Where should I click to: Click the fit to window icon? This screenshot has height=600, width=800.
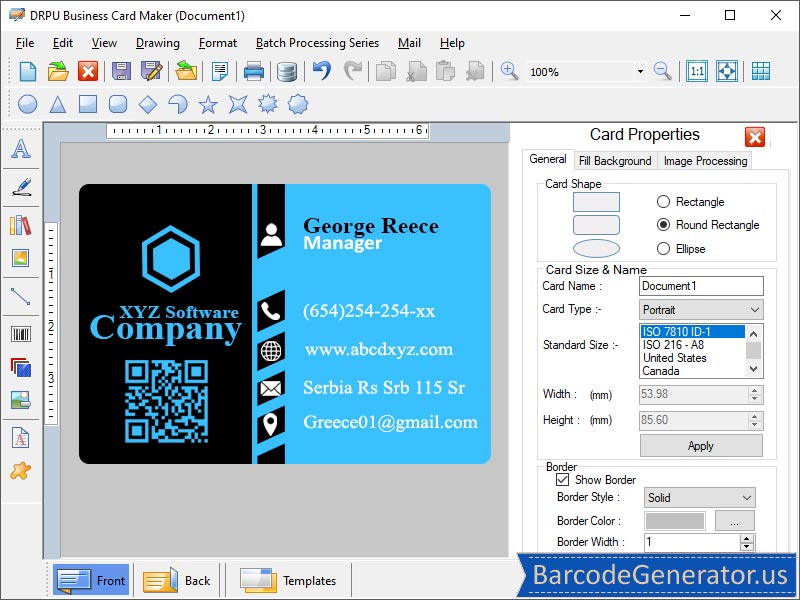tap(727, 71)
